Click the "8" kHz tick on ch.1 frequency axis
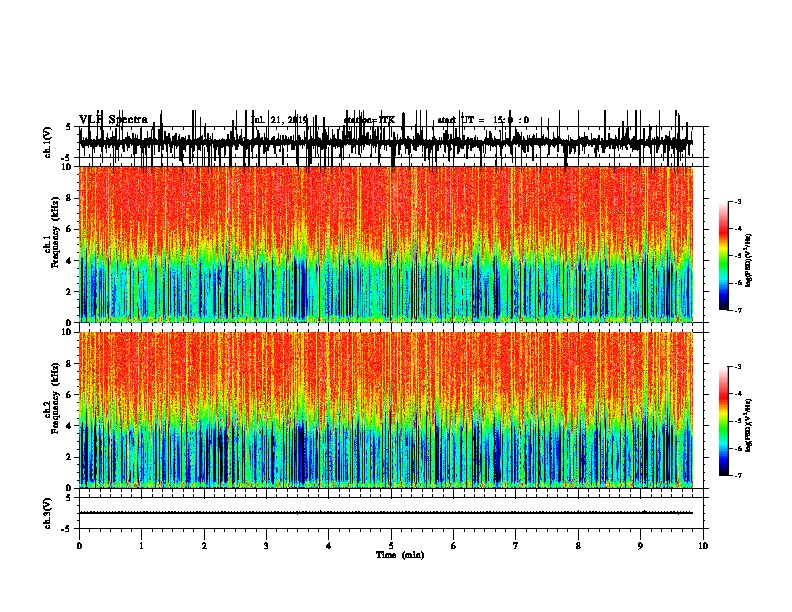This screenshot has height=612, width=792. click(x=69, y=198)
